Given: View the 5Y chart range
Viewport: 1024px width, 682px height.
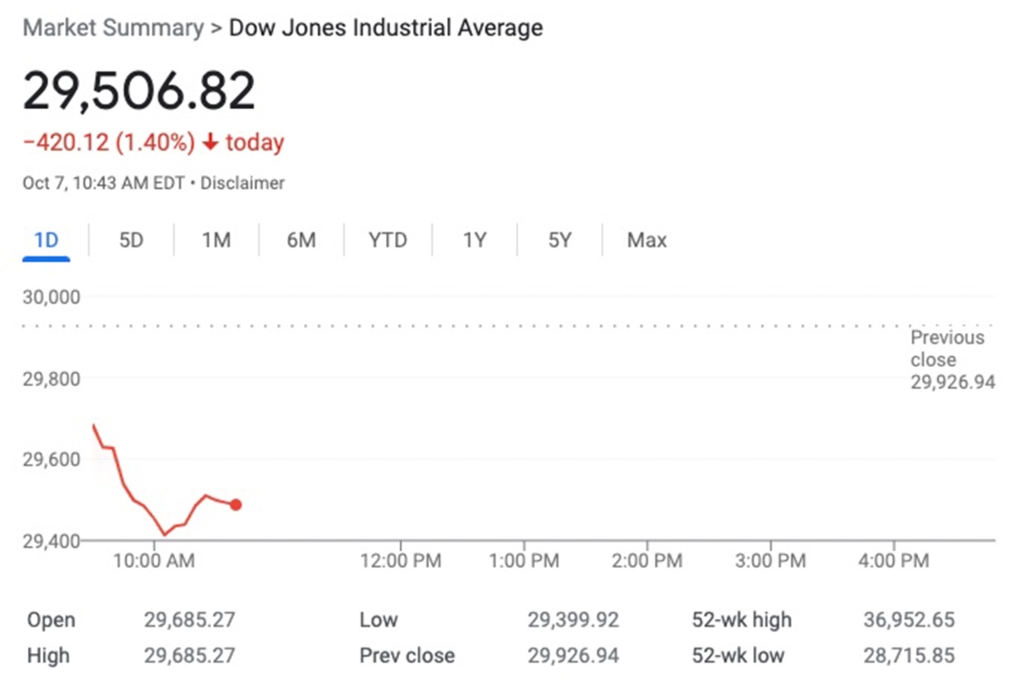Looking at the screenshot, I should pos(560,240).
